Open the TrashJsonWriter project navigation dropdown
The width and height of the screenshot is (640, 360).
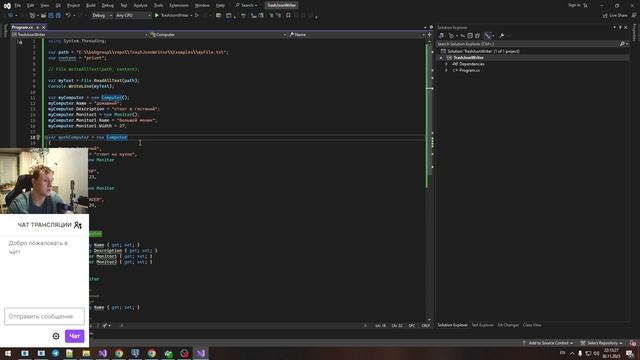[x=80, y=35]
